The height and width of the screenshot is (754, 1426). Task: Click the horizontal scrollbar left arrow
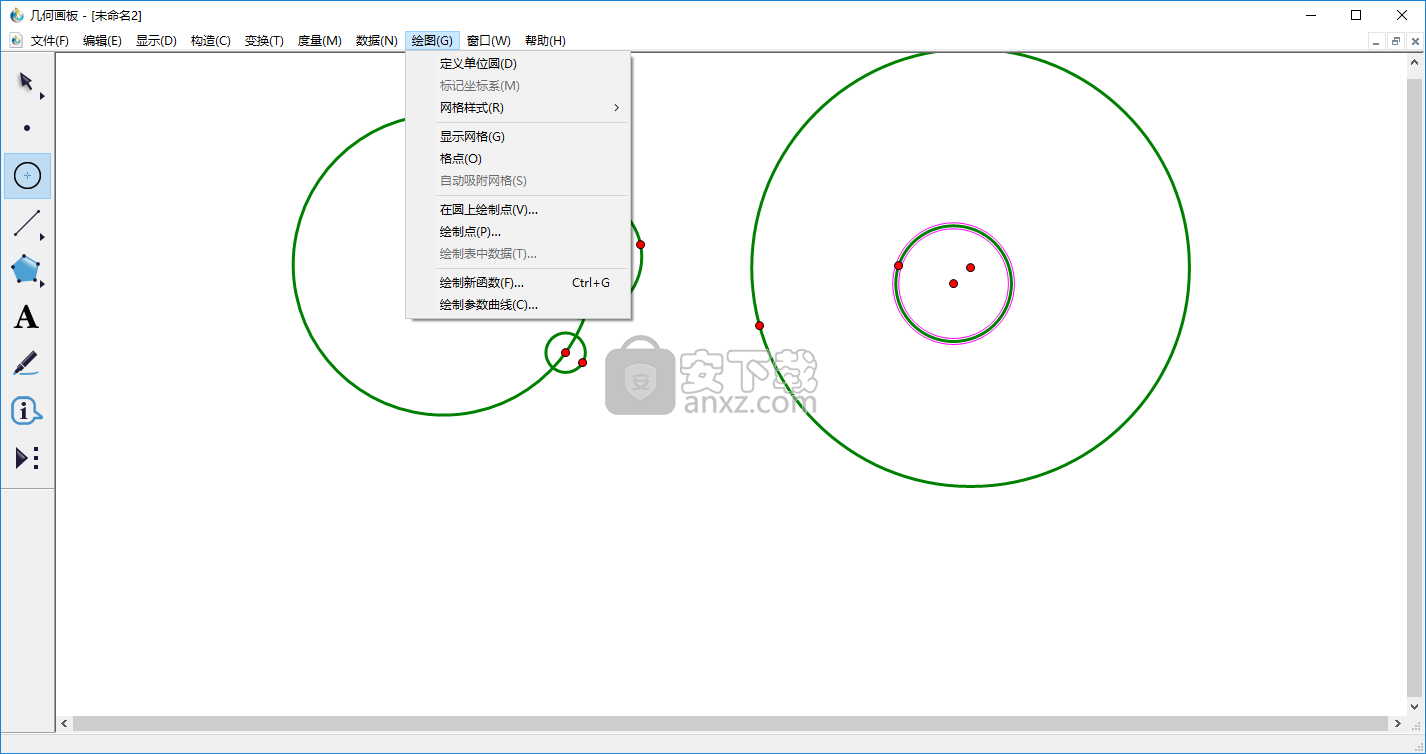pos(65,723)
